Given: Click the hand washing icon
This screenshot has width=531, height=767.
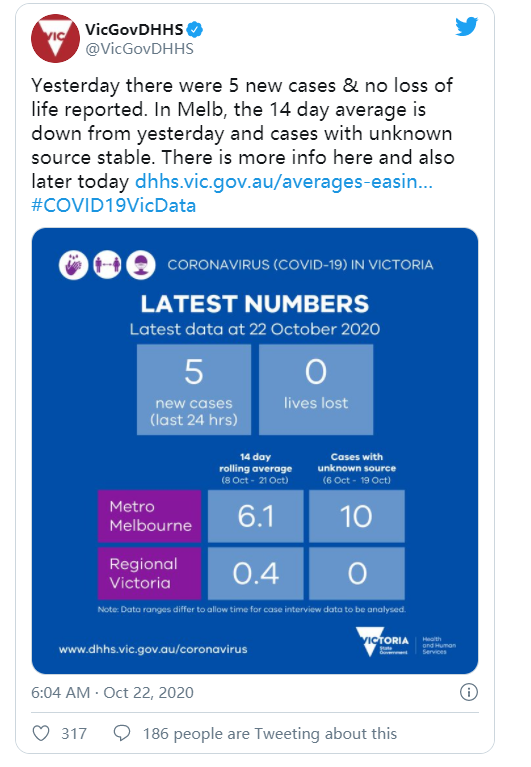Looking at the screenshot, I should pyautogui.click(x=74, y=265).
